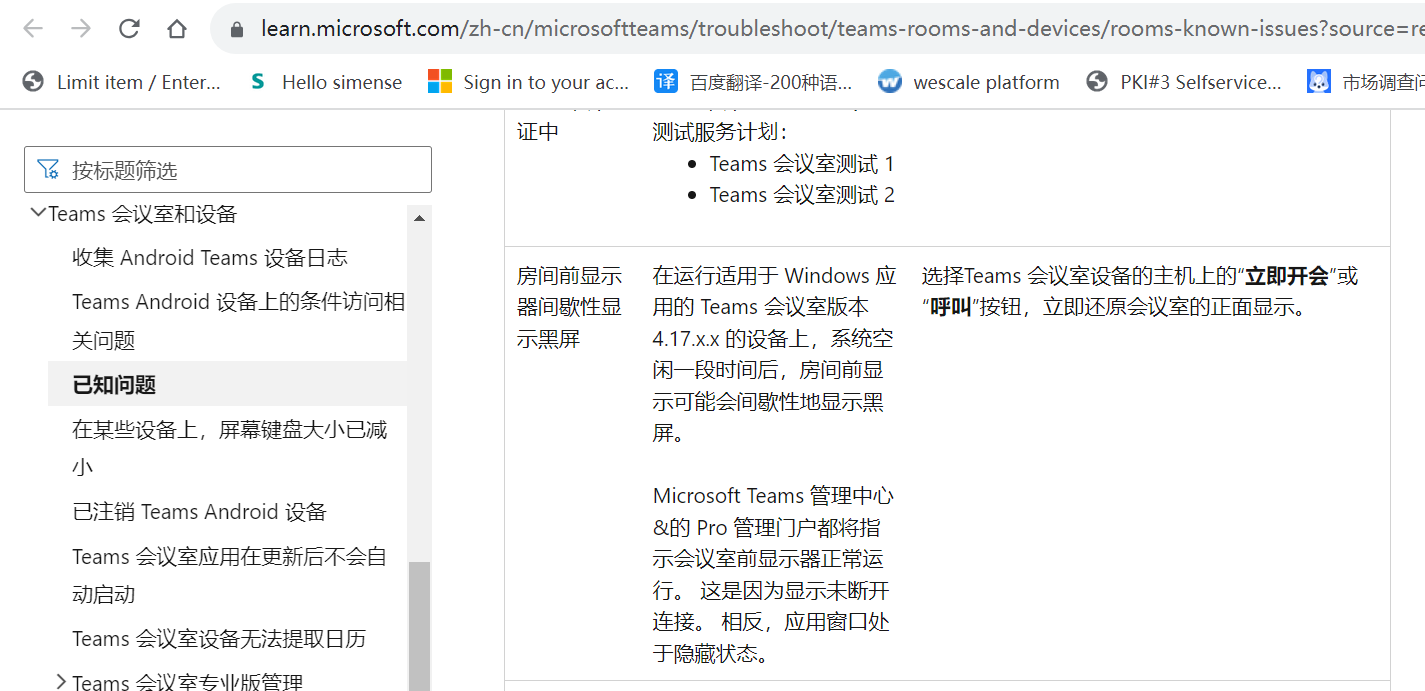
Task: Click 'Teams 会议室测试 1' list item
Action: pyautogui.click(x=802, y=164)
